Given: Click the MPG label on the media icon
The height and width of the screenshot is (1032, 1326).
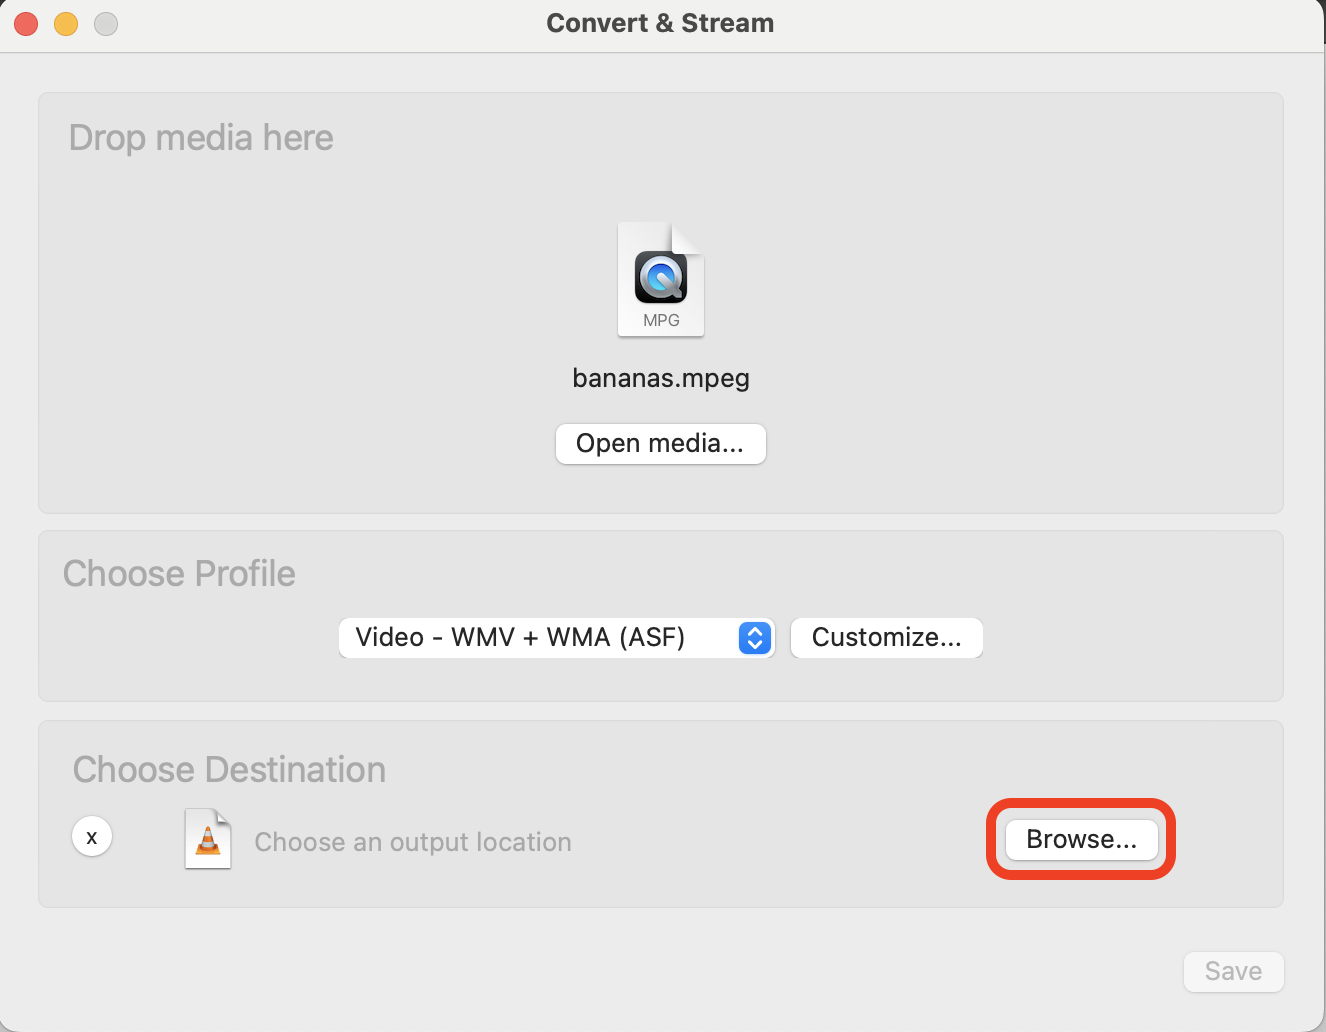Looking at the screenshot, I should (x=661, y=320).
